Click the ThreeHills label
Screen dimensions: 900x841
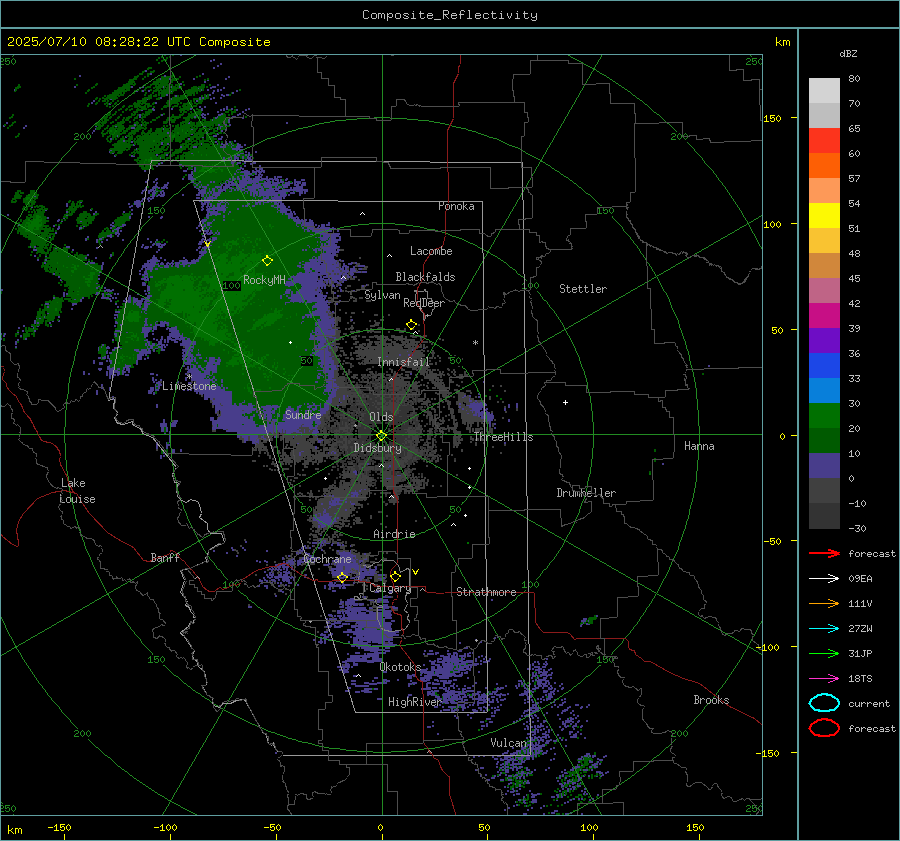coord(503,437)
